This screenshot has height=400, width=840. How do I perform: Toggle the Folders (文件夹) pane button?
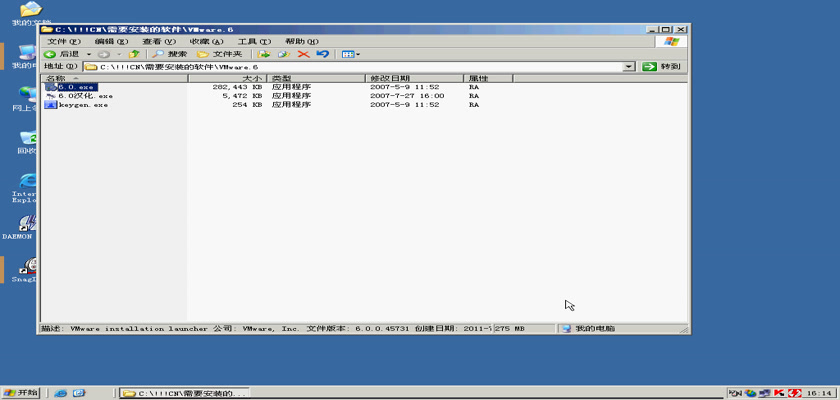220,54
